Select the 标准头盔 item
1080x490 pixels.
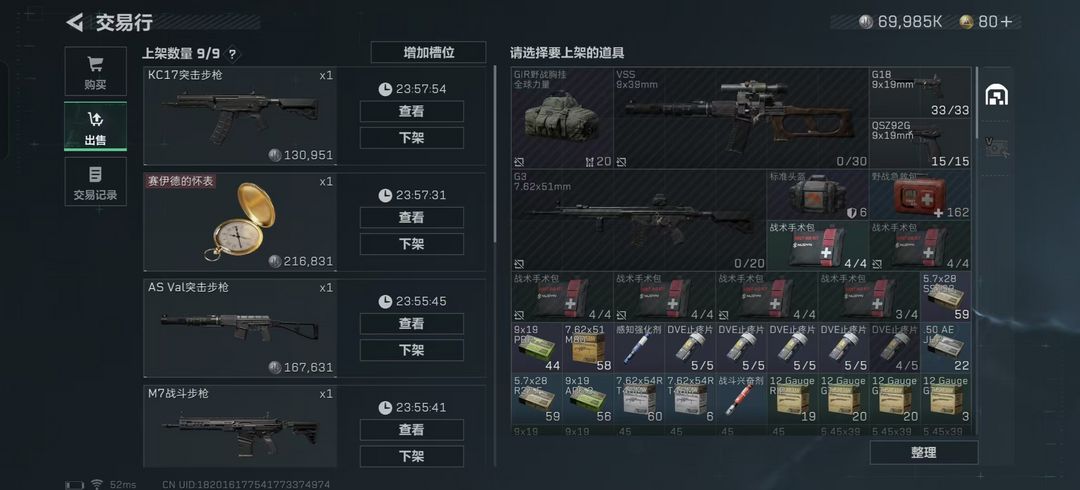pyautogui.click(x=818, y=195)
